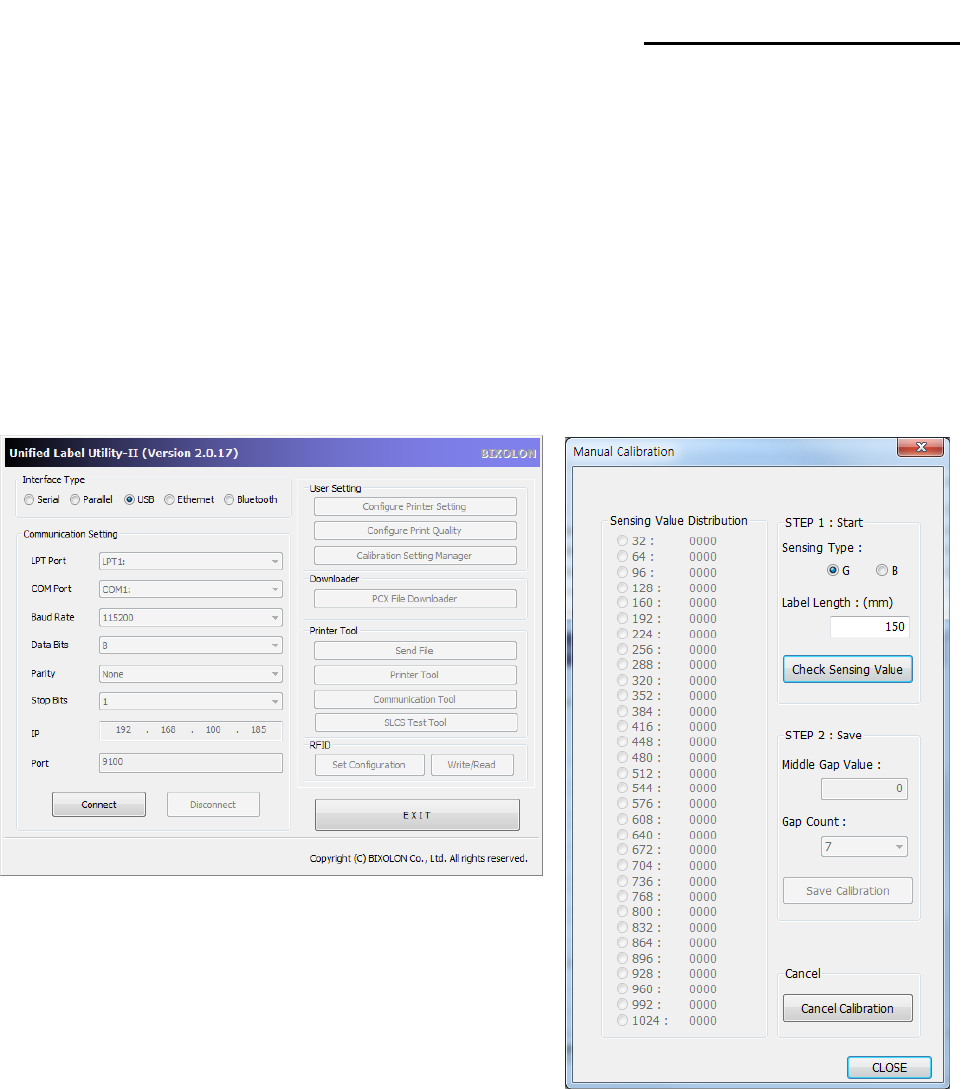976x1089 pixels.
Task: Open the Stop Bits dropdown
Action: pyautogui.click(x=191, y=701)
